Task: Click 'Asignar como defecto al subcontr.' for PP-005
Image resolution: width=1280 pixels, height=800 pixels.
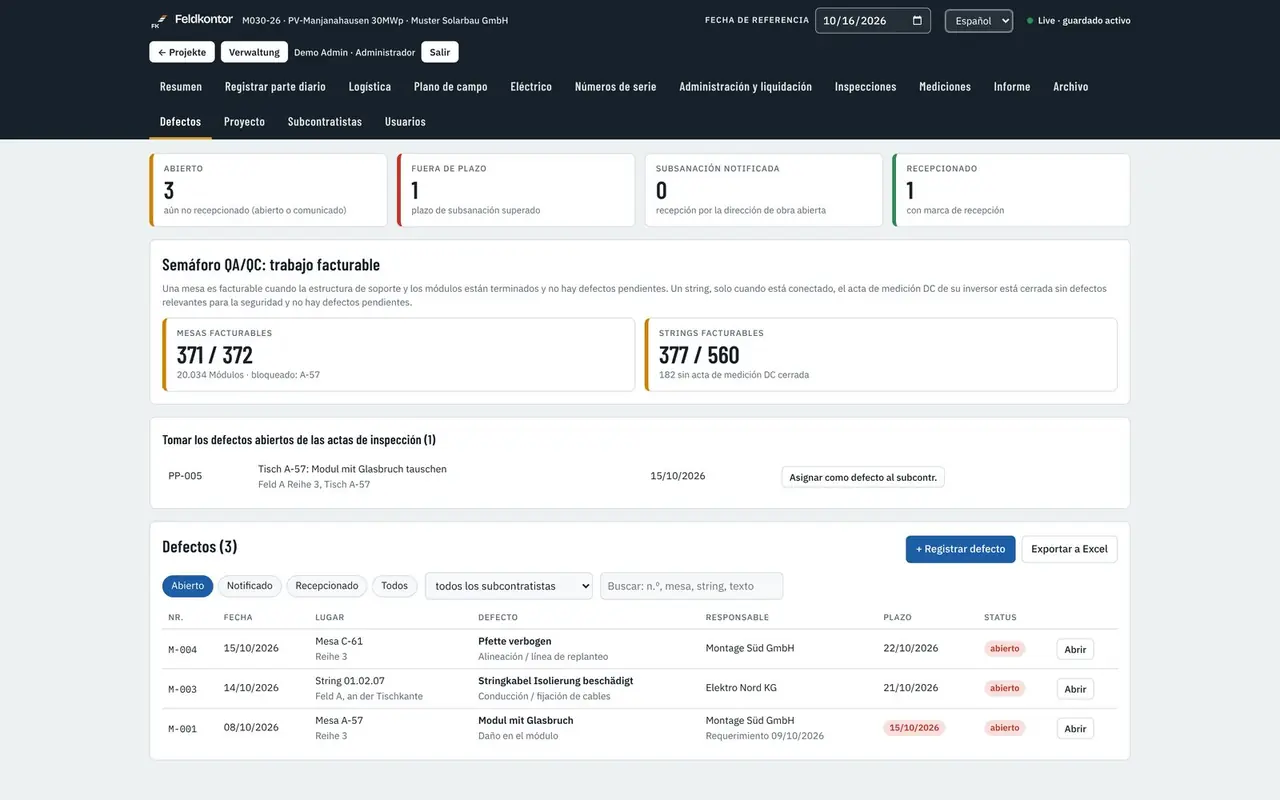Action: click(x=863, y=477)
